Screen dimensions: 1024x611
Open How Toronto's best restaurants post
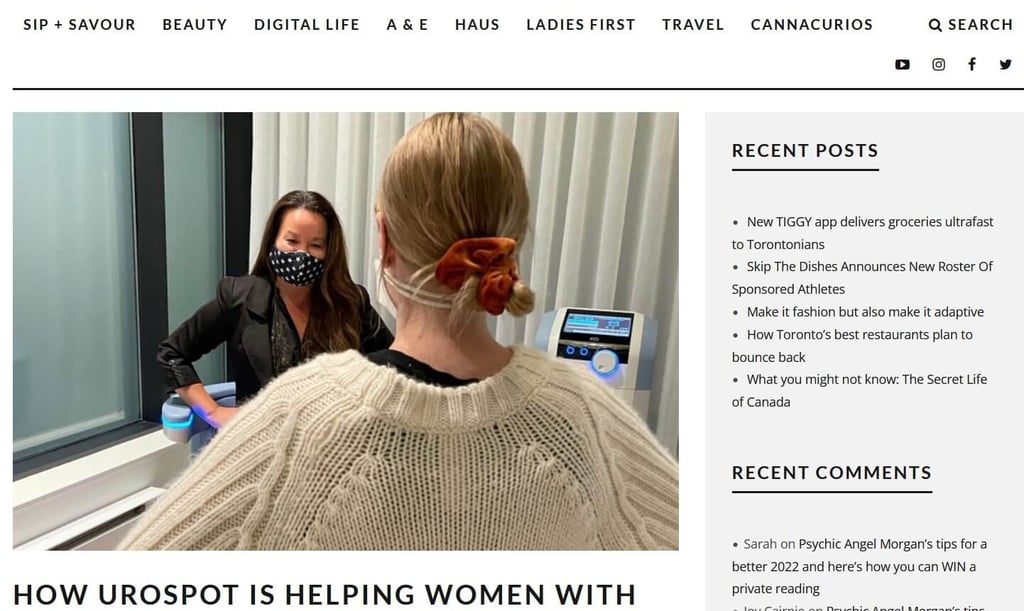852,346
